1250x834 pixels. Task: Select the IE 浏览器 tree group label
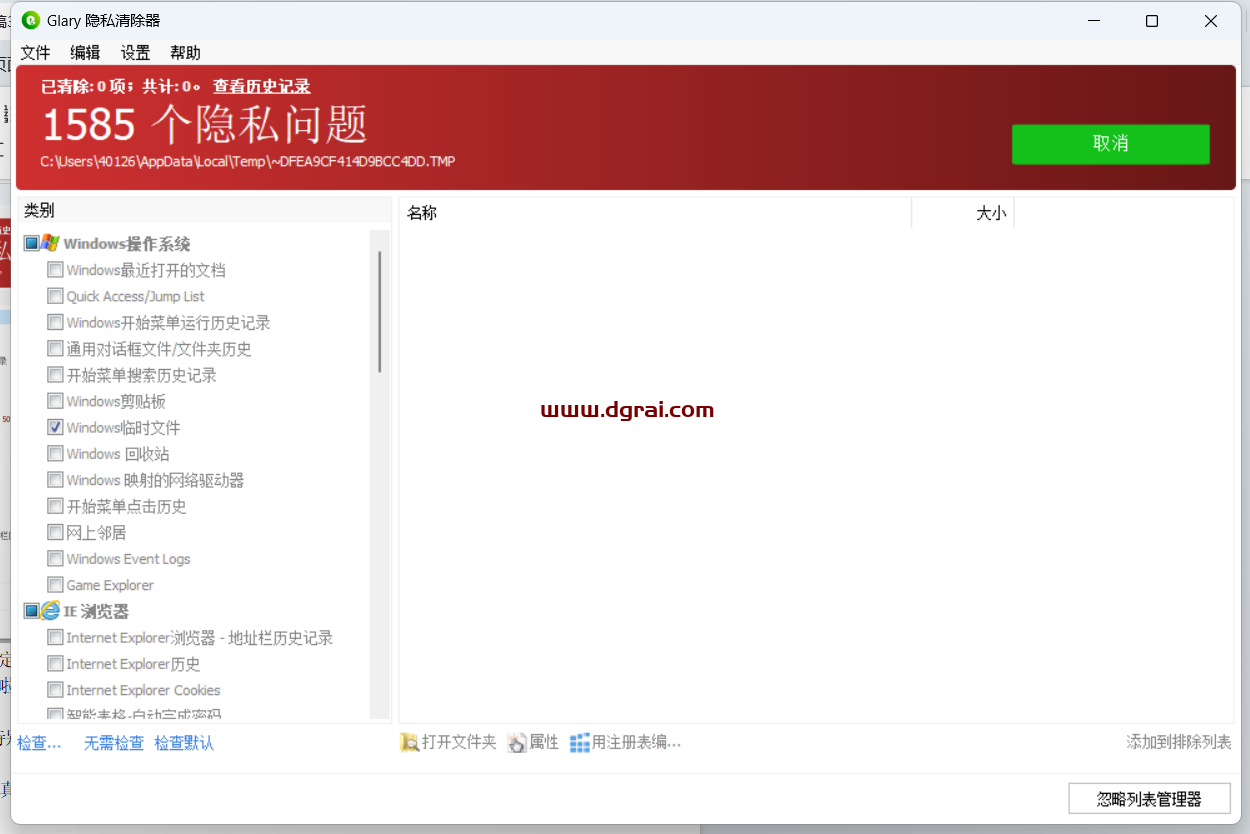click(96, 611)
